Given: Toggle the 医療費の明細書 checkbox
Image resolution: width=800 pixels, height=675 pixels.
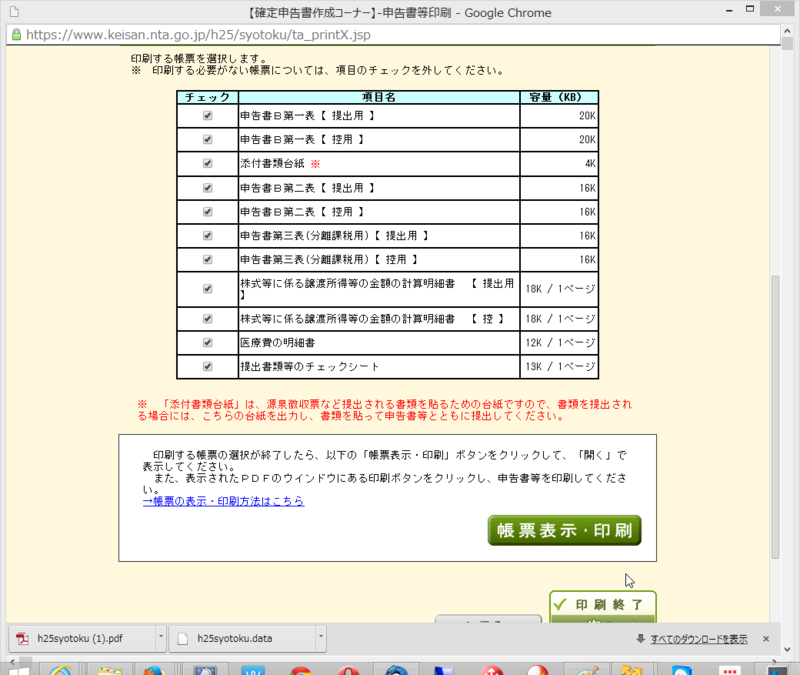Looking at the screenshot, I should pyautogui.click(x=207, y=342).
